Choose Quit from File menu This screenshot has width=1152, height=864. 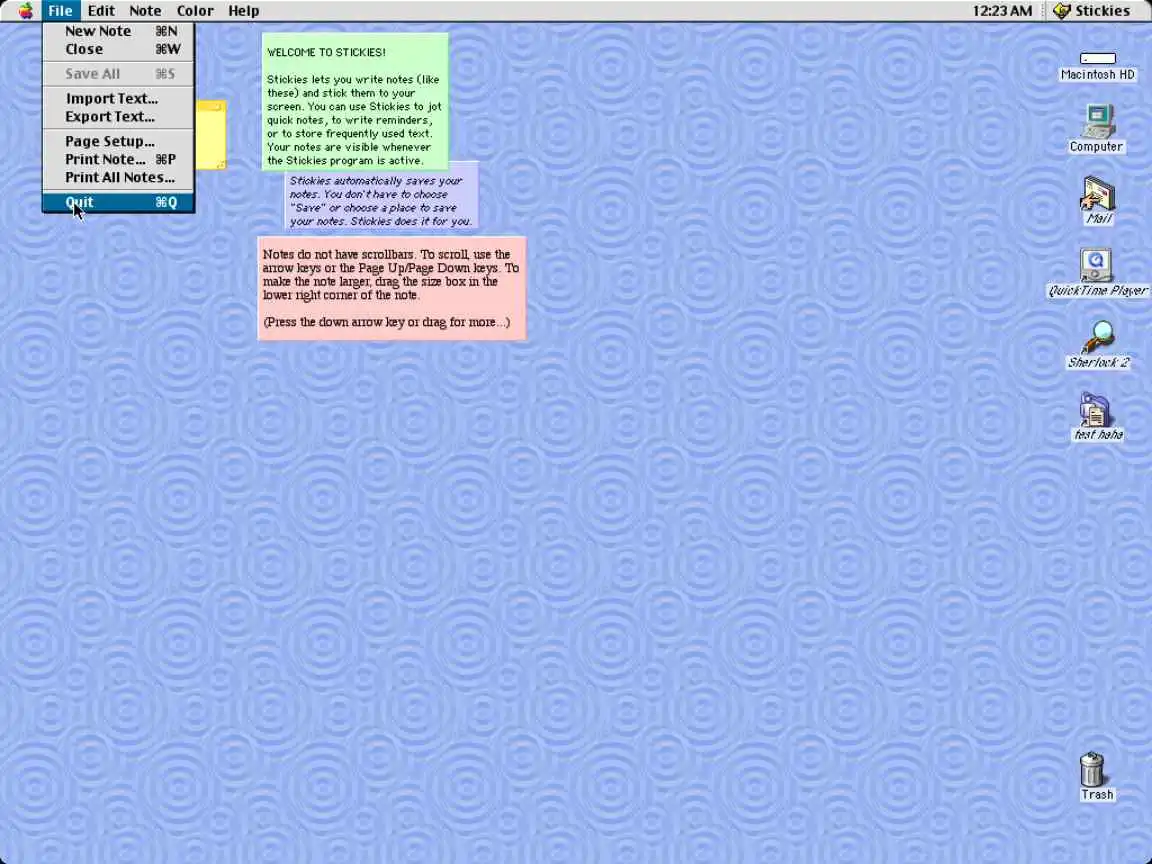pyautogui.click(x=118, y=202)
